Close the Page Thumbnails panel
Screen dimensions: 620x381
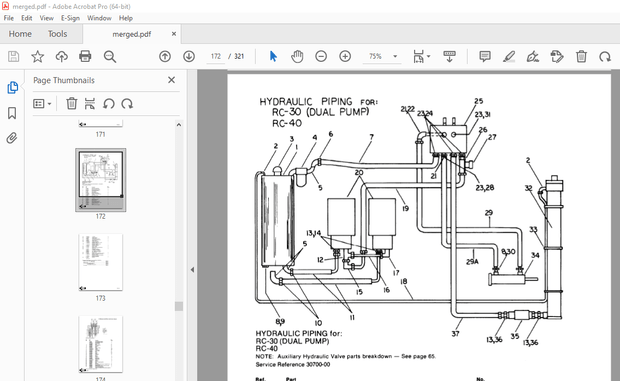[x=171, y=80]
